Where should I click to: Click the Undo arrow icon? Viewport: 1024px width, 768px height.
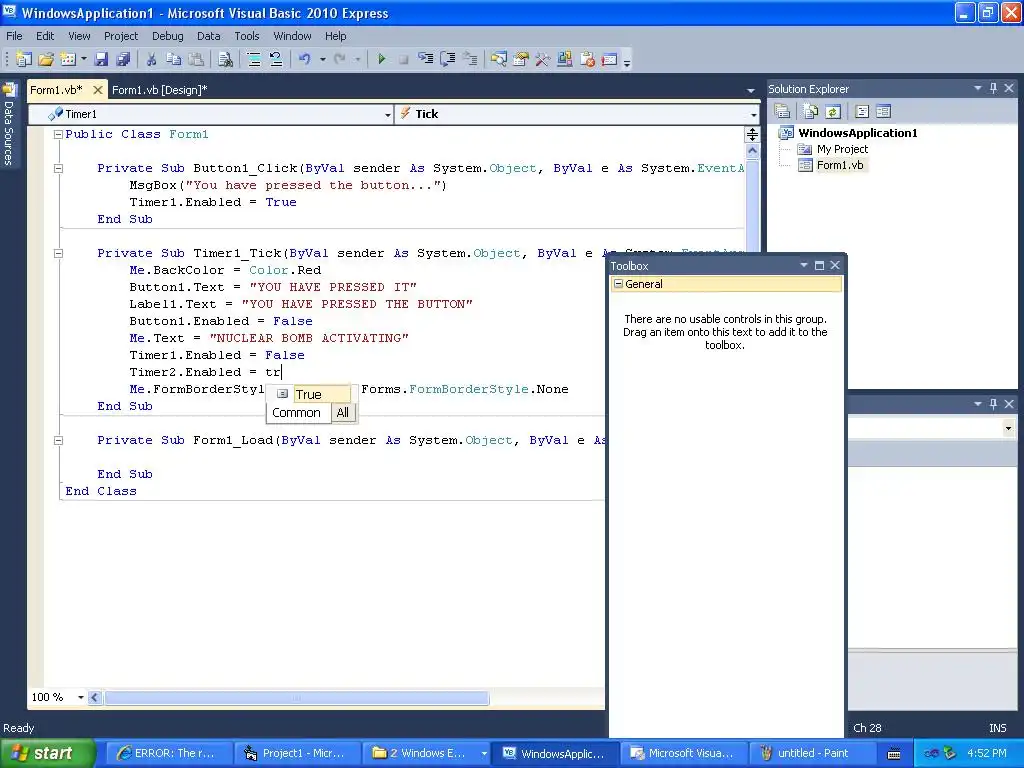click(x=305, y=59)
